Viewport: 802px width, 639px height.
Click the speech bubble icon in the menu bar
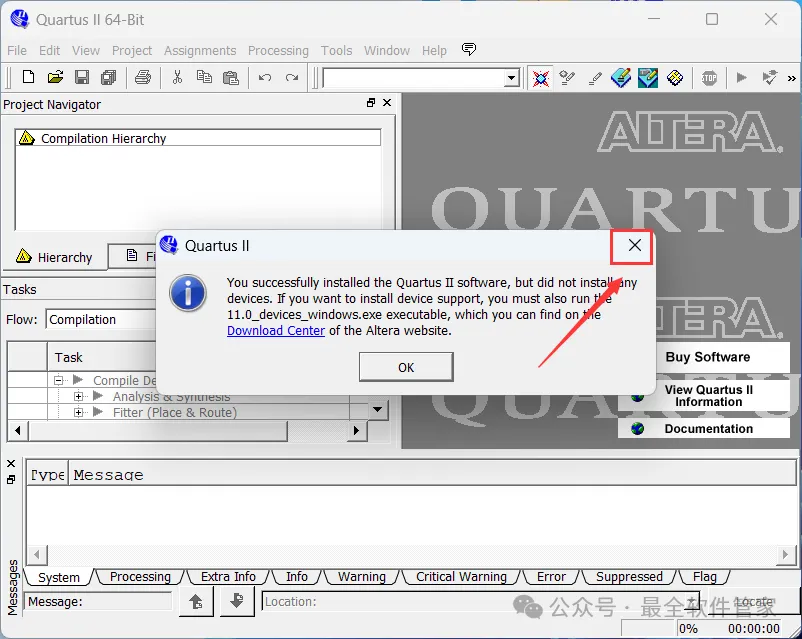[469, 49]
